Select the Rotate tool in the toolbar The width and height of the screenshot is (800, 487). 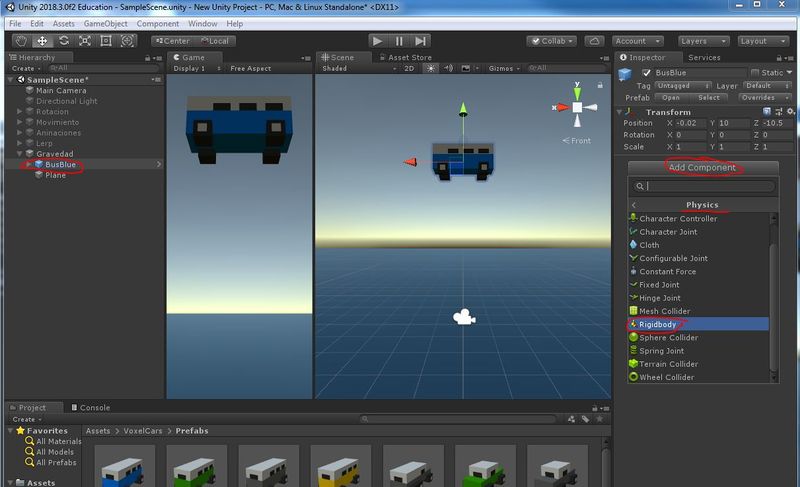pyautogui.click(x=63, y=41)
